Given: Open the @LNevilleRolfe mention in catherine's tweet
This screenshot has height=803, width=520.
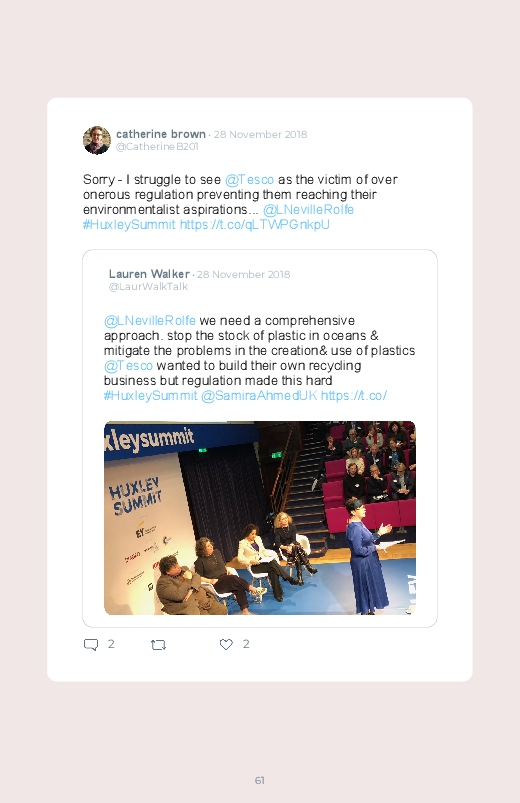Looking at the screenshot, I should coord(308,209).
